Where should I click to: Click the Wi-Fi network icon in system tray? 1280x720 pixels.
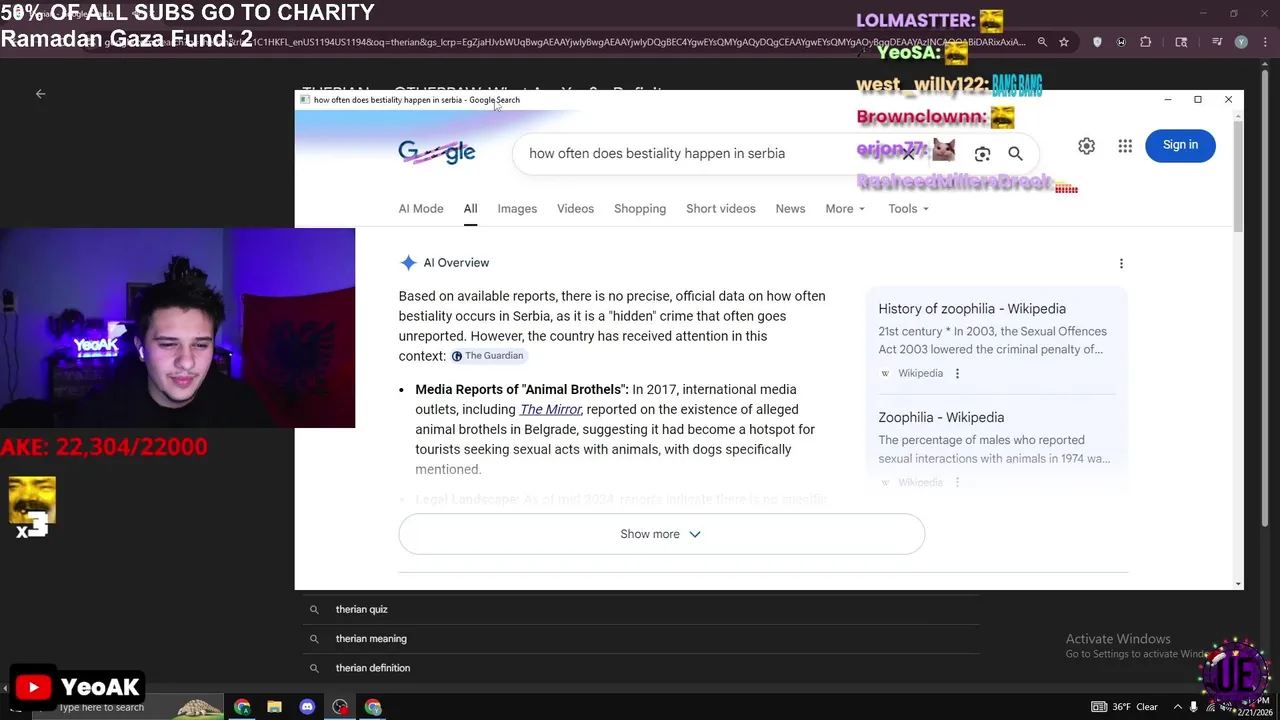pyautogui.click(x=1210, y=707)
